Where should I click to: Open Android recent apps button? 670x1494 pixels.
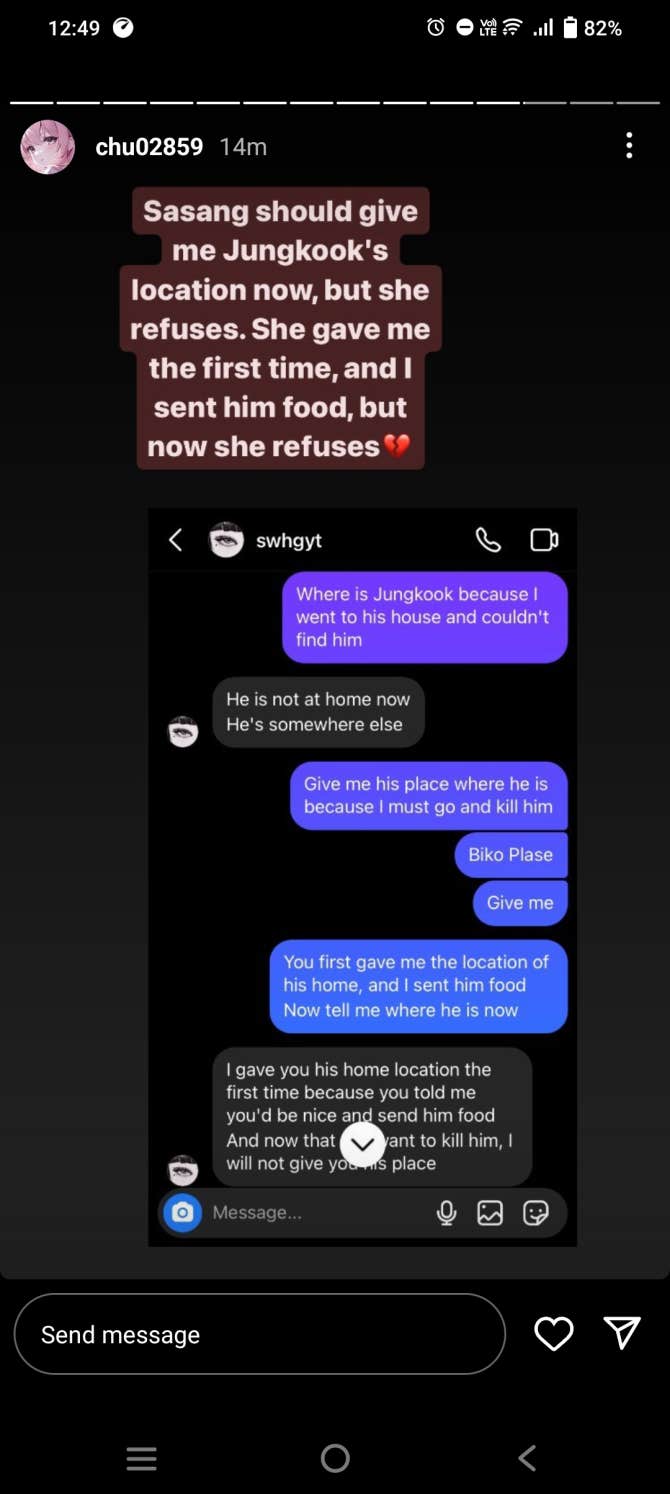(x=142, y=1458)
